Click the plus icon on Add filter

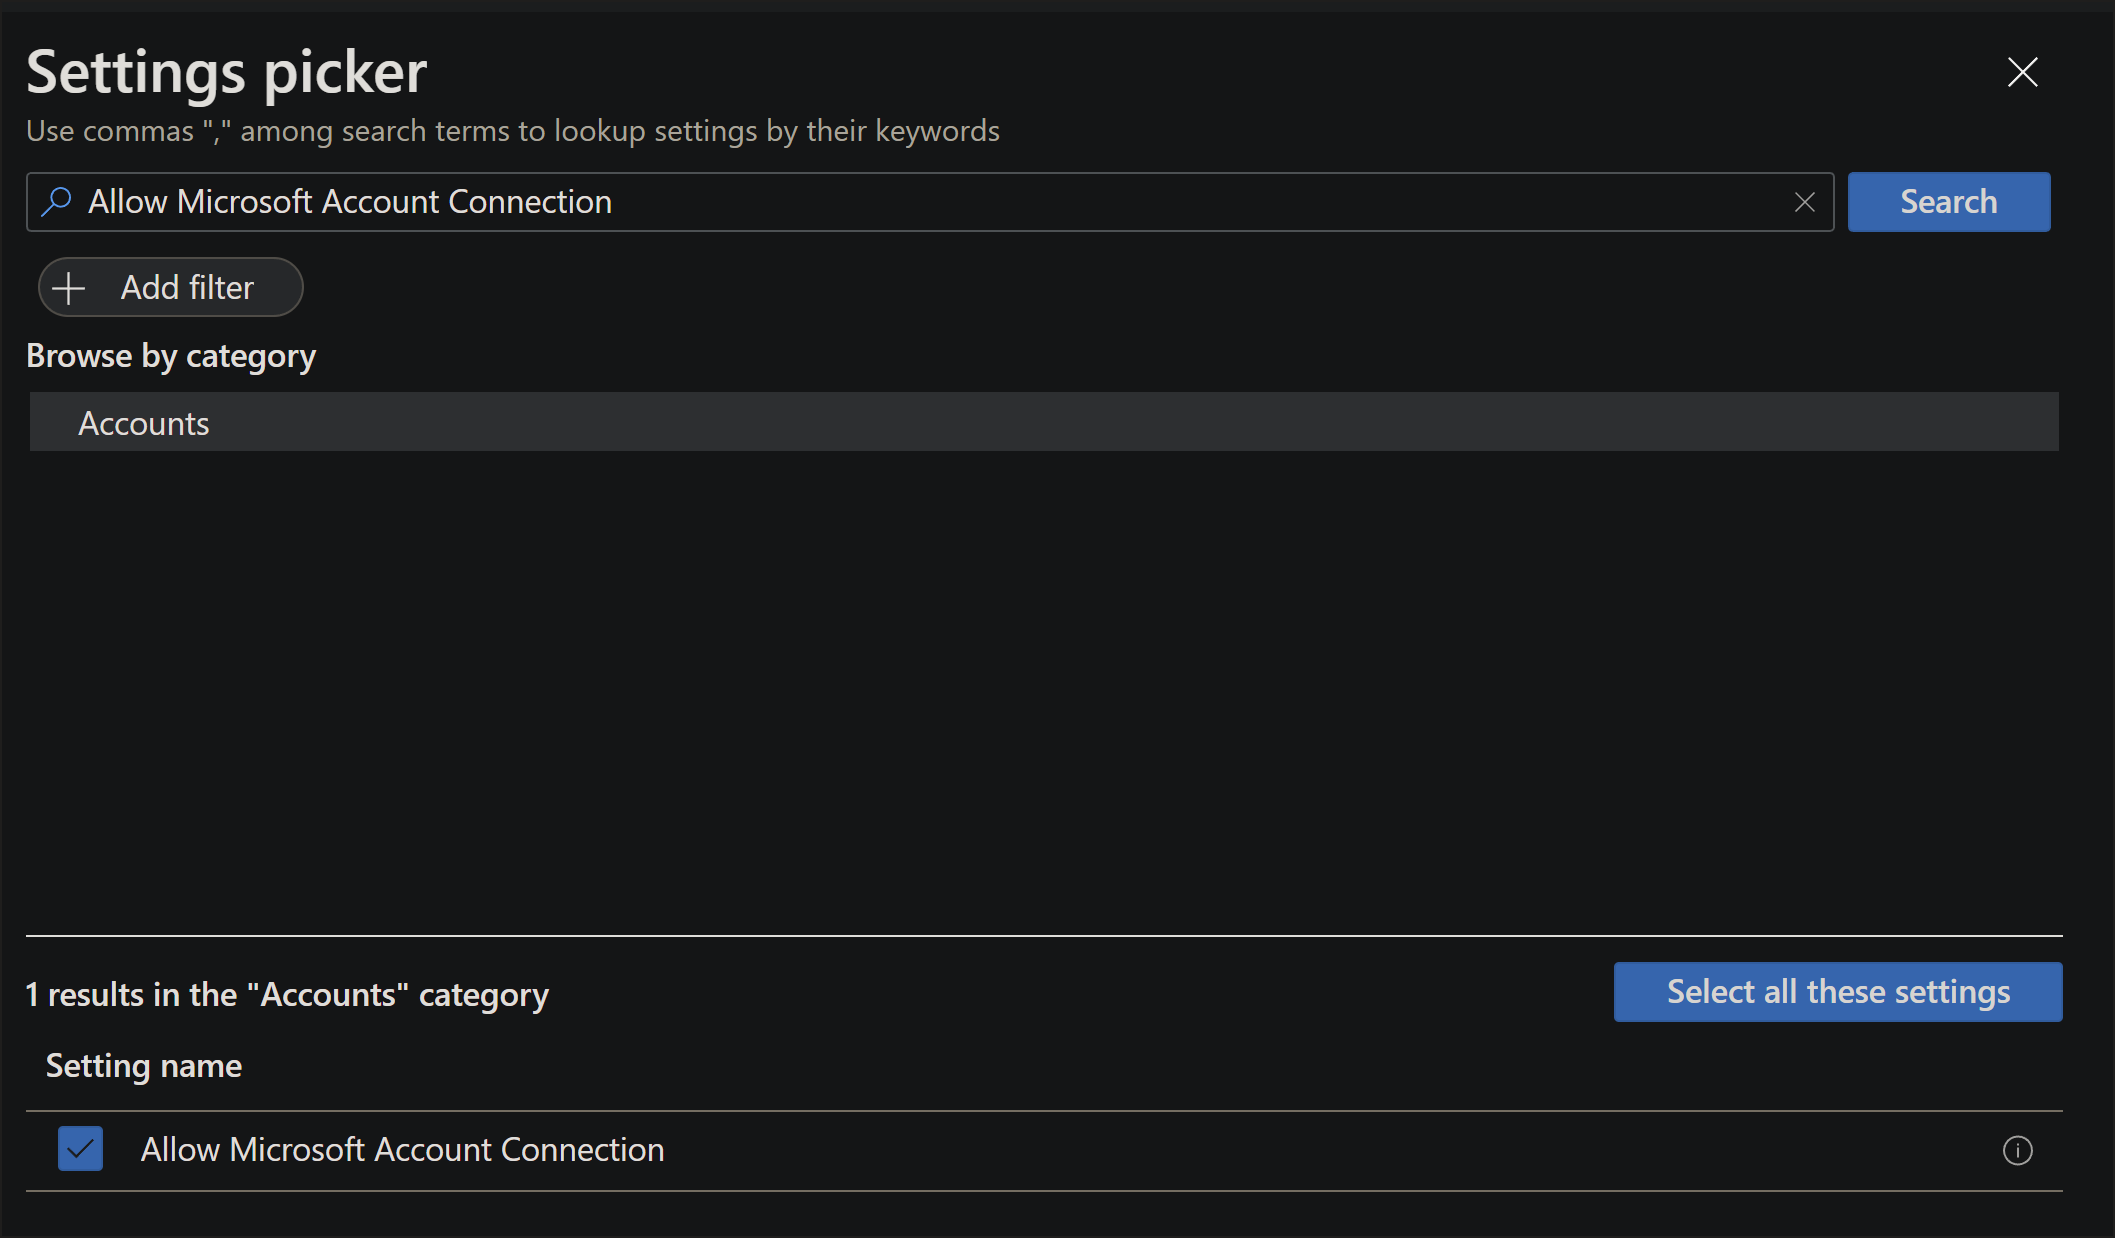(68, 287)
